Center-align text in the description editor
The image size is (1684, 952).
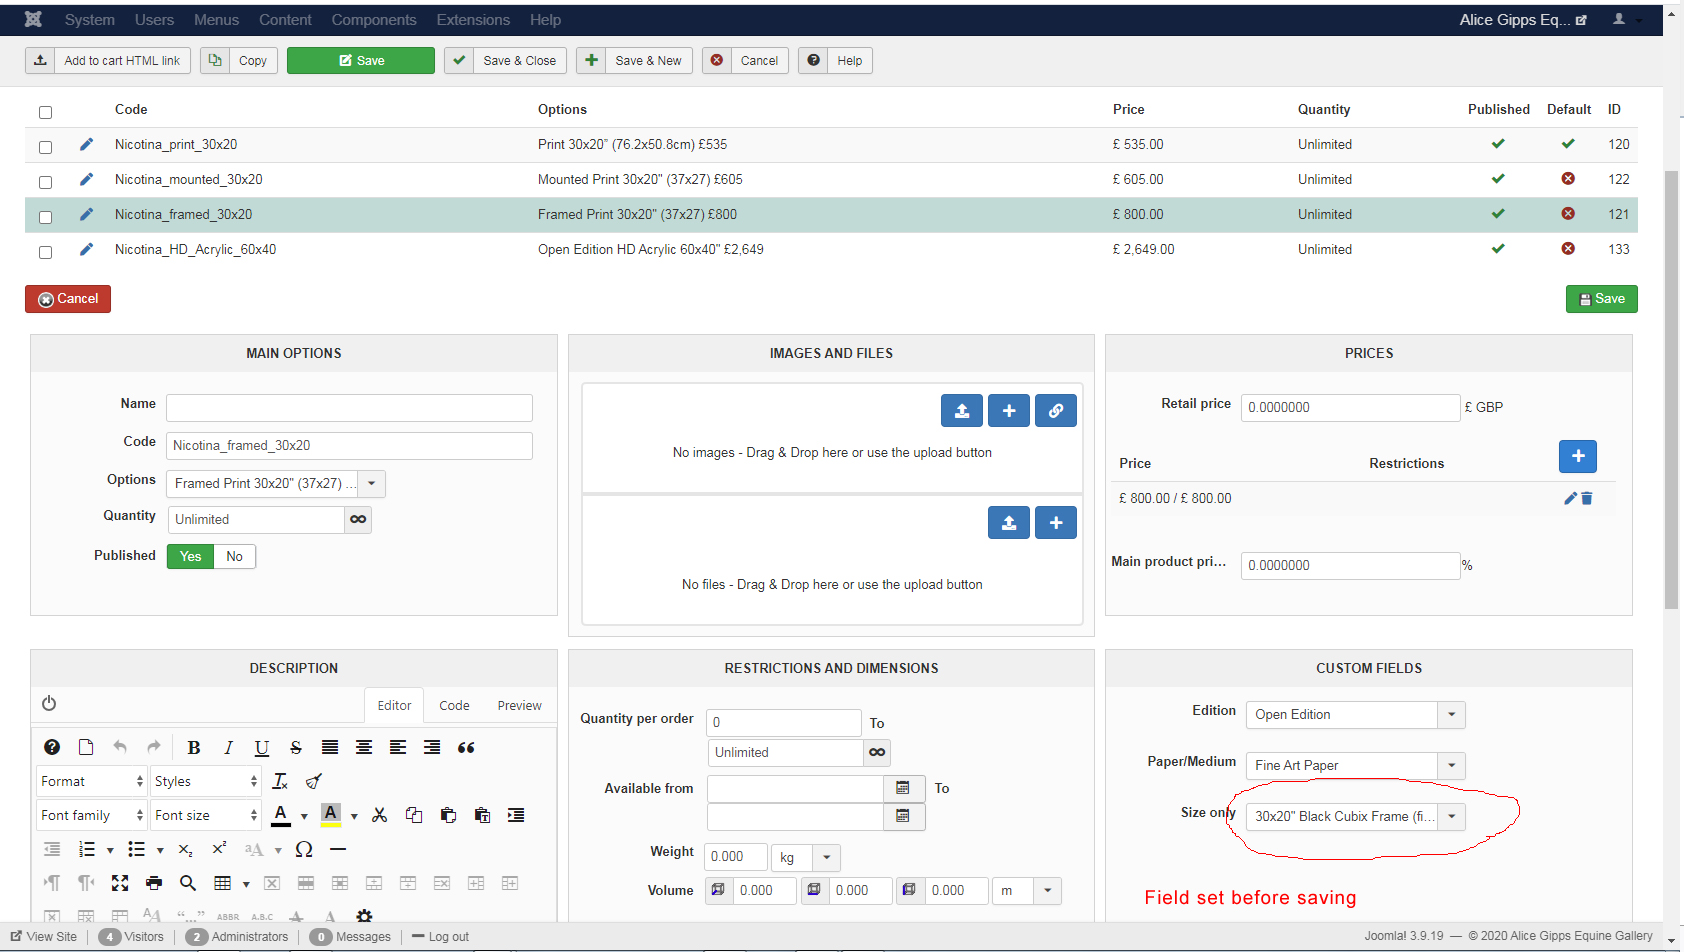364,747
